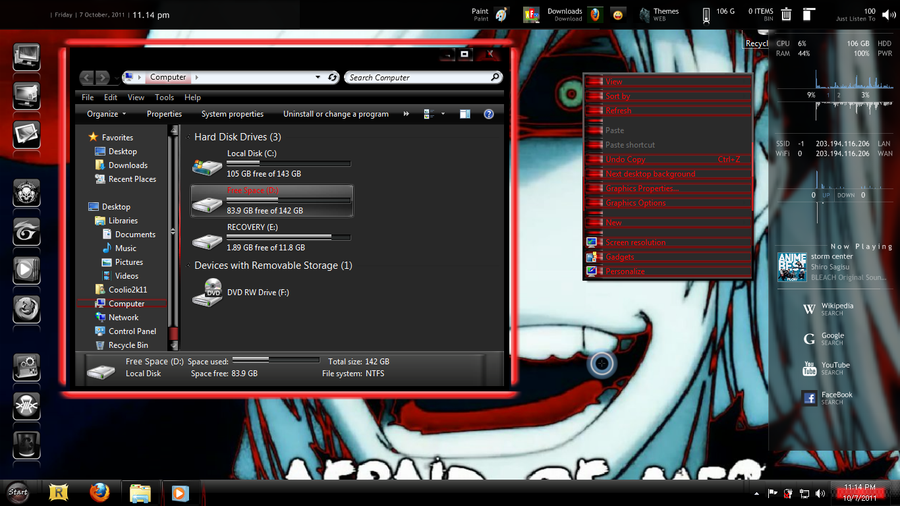Open Recent Places
Viewport: 900px width, 506px height.
tap(126, 179)
